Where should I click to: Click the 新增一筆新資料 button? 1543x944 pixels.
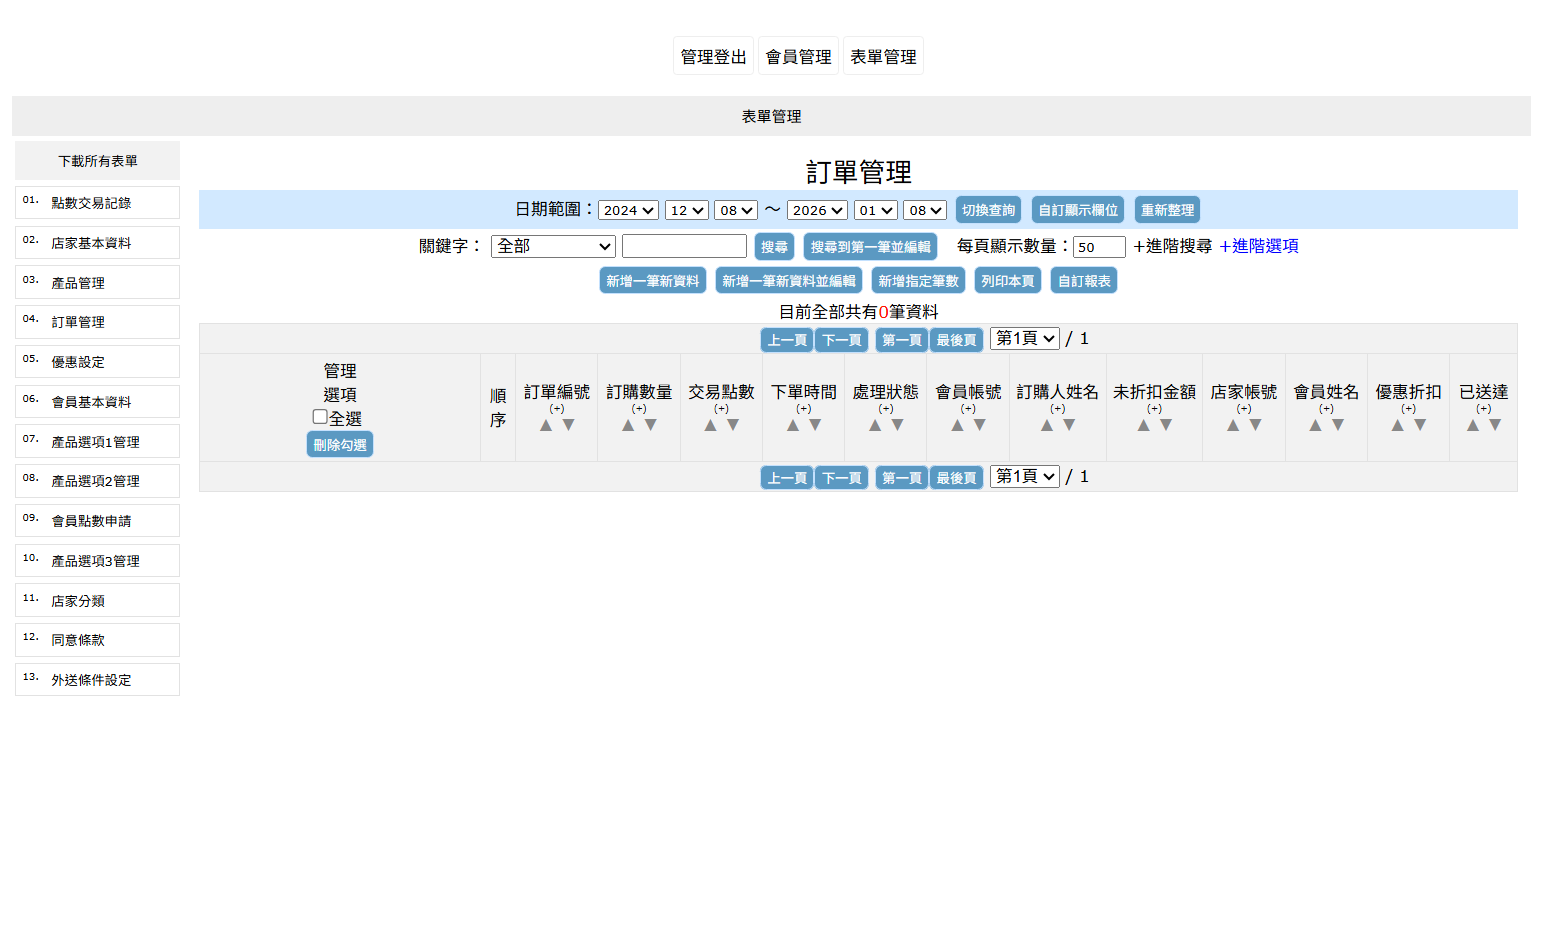pos(653,281)
